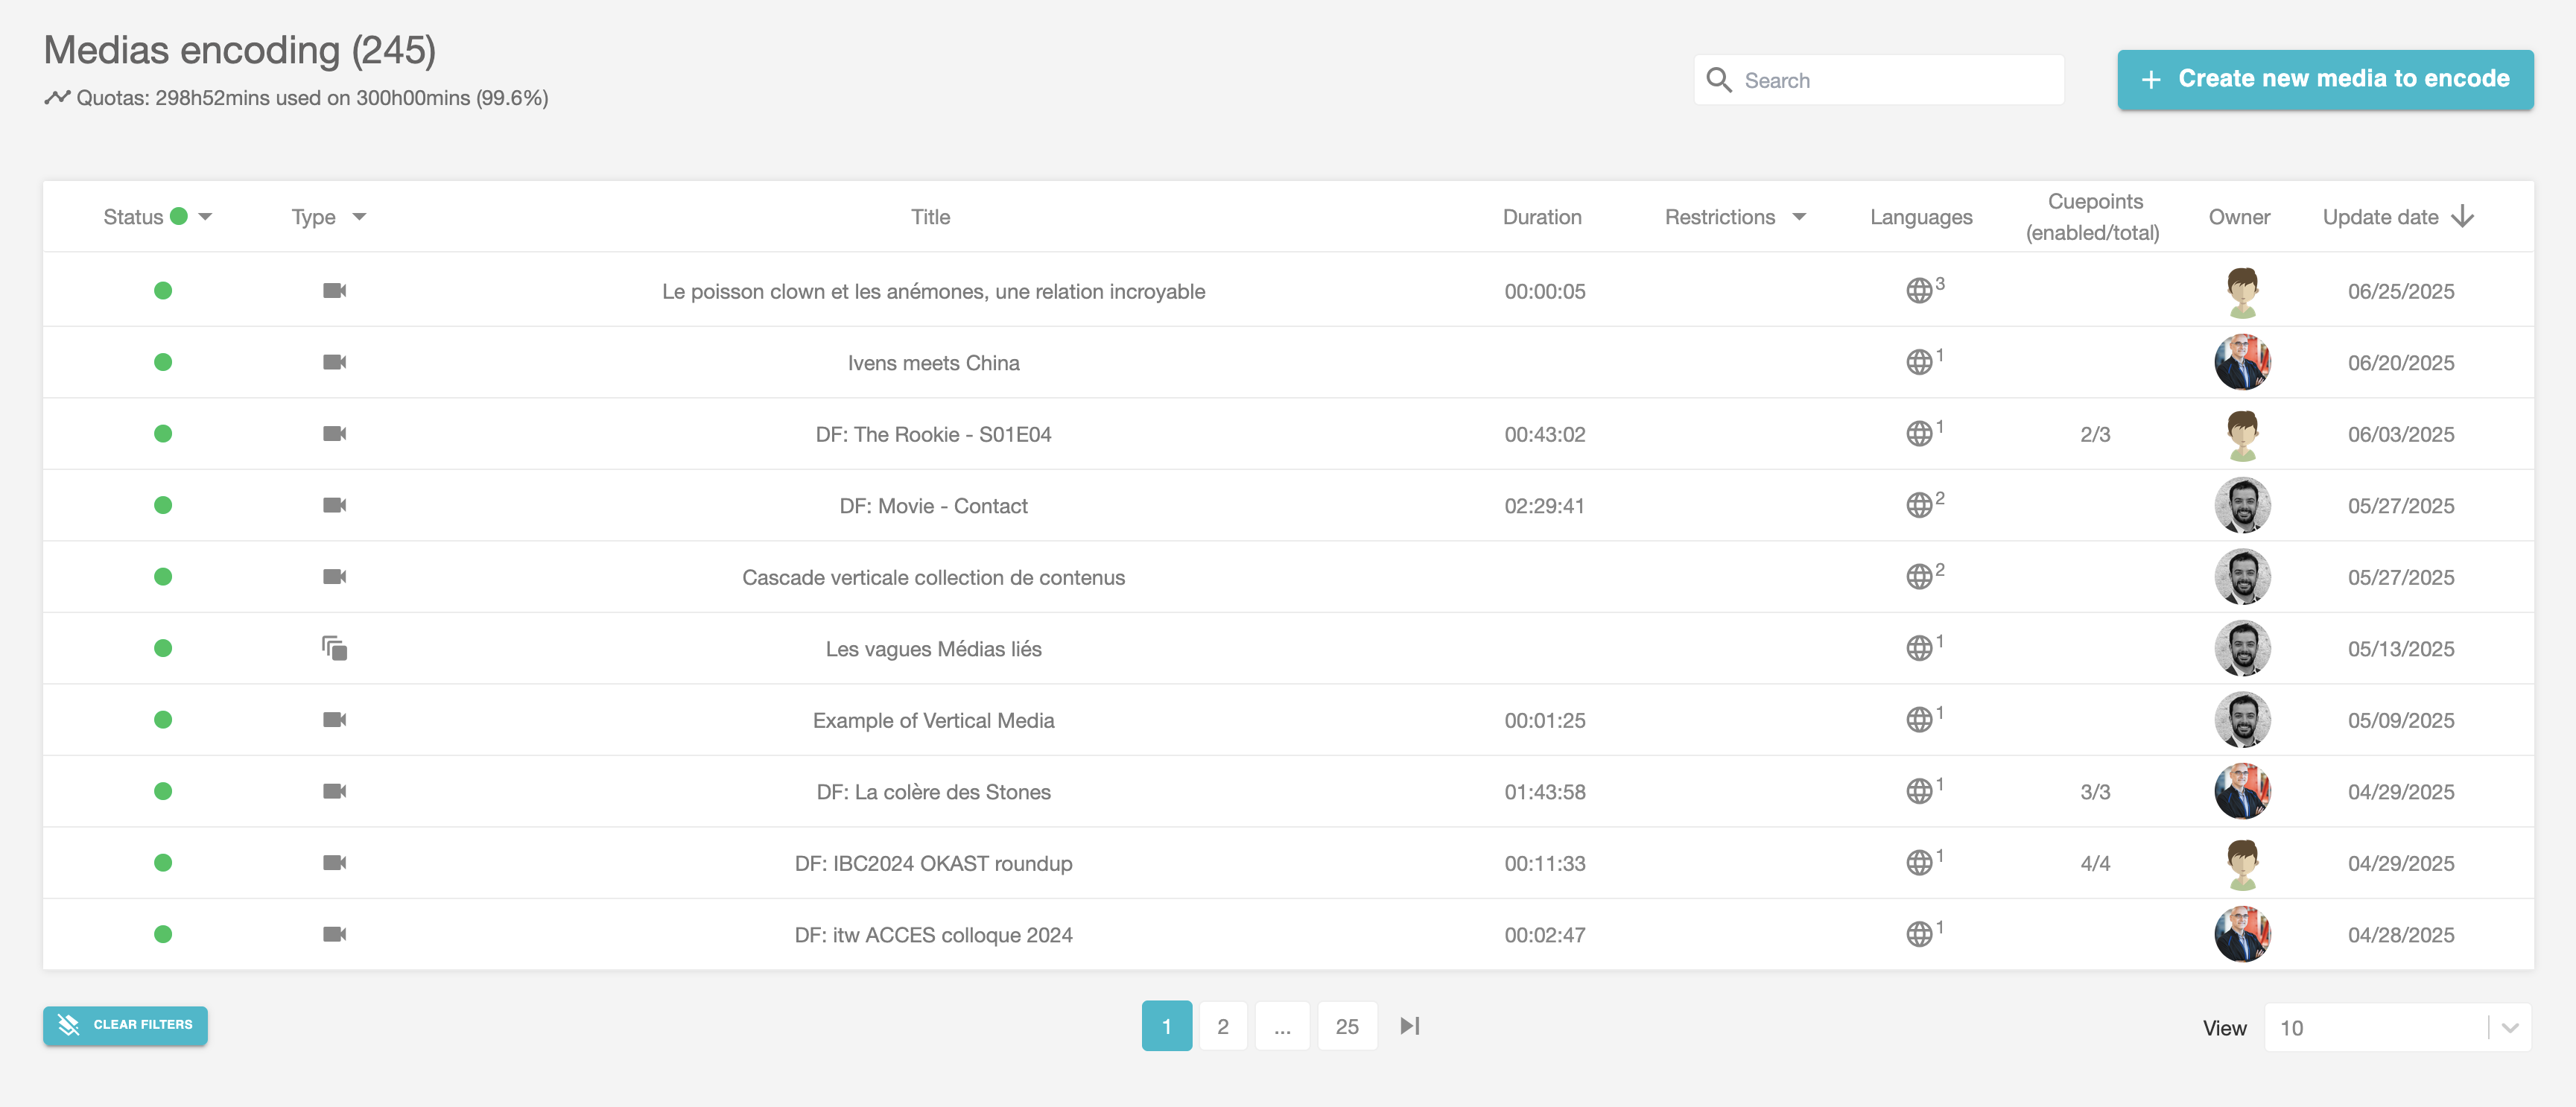Image resolution: width=2576 pixels, height=1107 pixels.
Task: Click duration 00:01:25
Action: tap(1544, 720)
